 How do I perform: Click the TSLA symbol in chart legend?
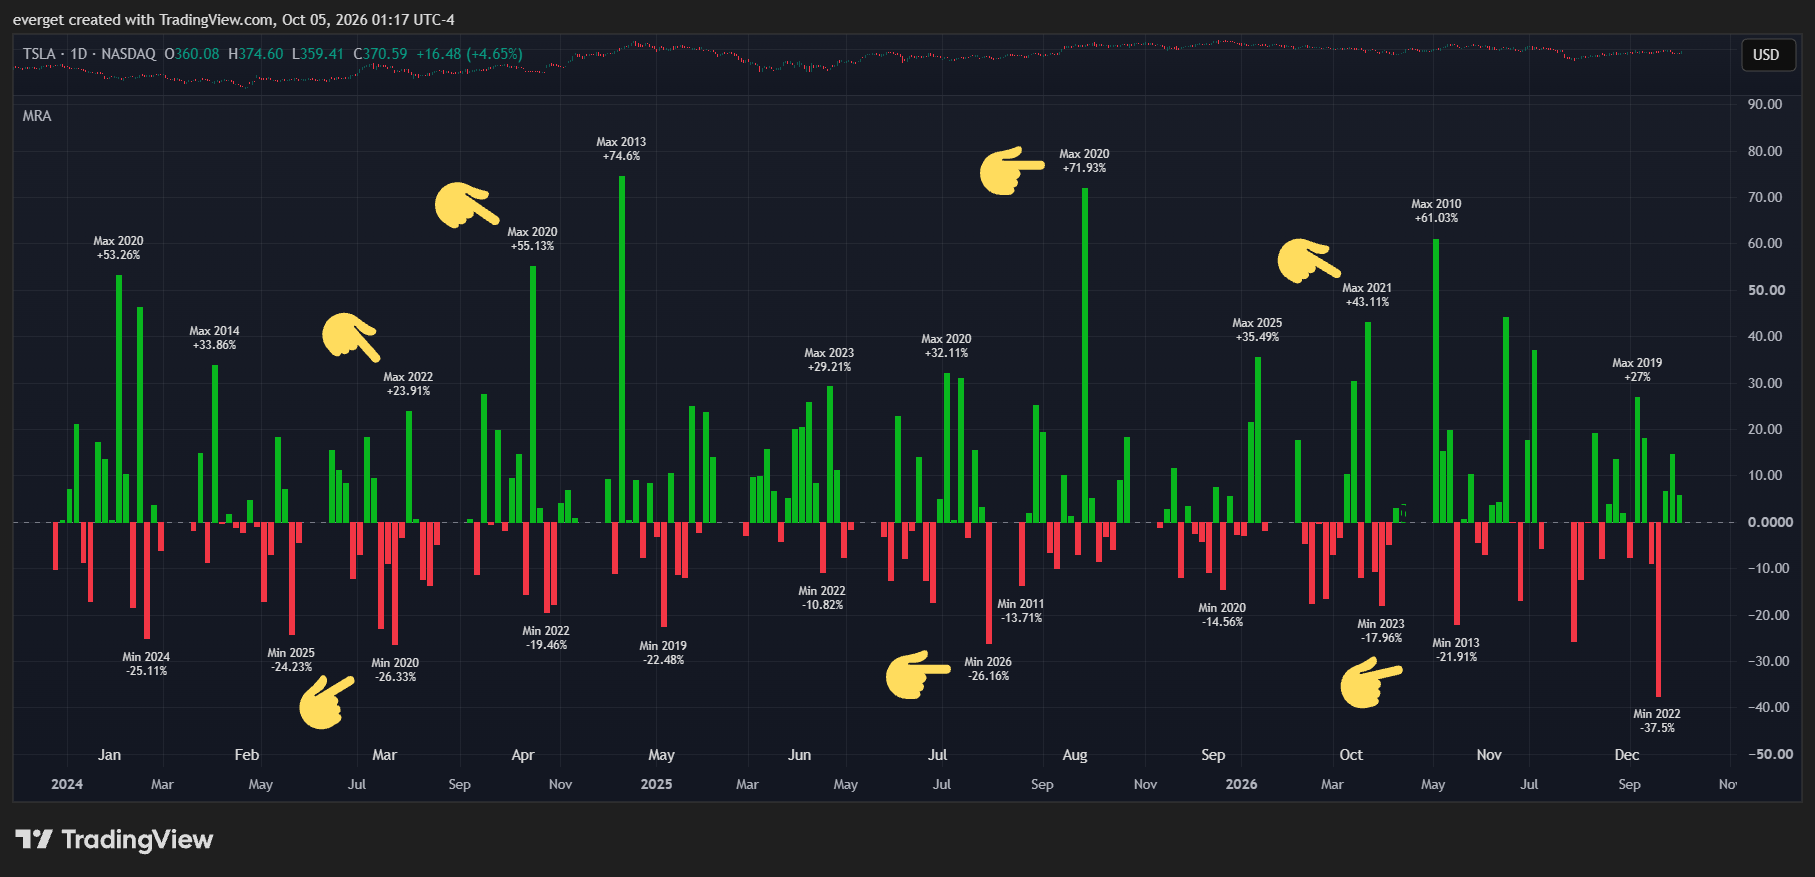[39, 54]
